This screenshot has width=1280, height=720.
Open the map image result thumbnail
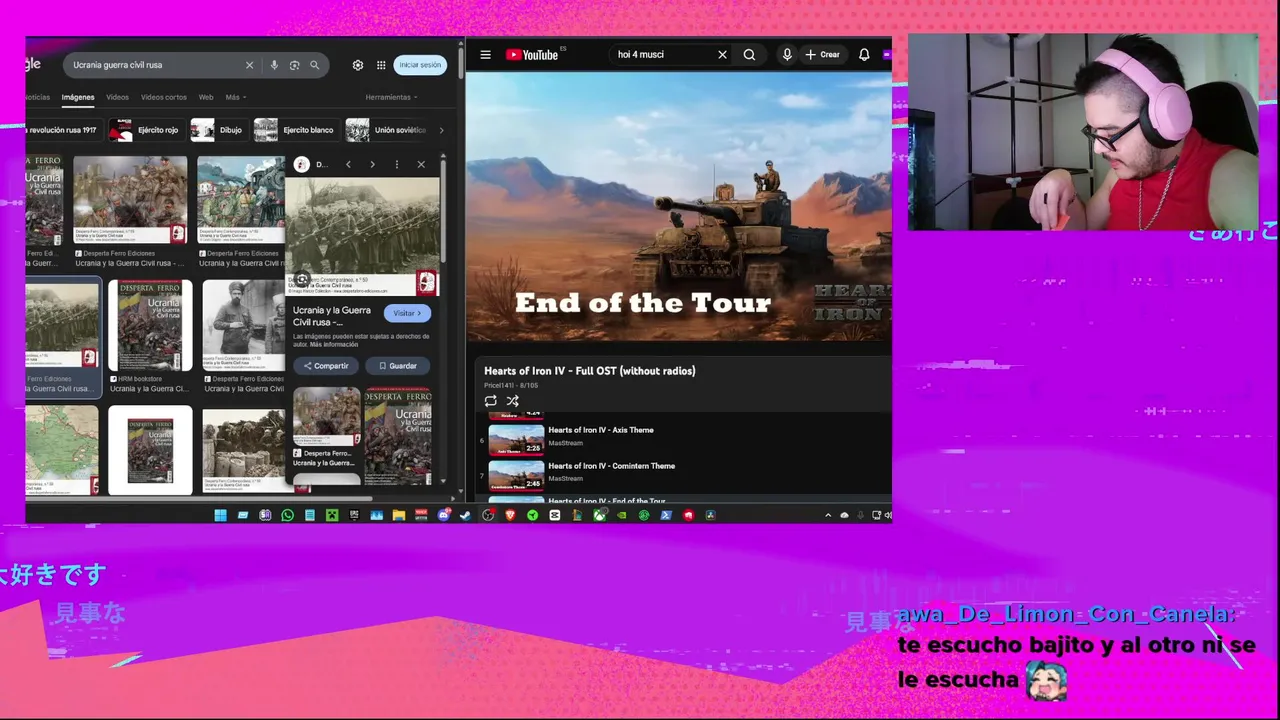(x=62, y=450)
